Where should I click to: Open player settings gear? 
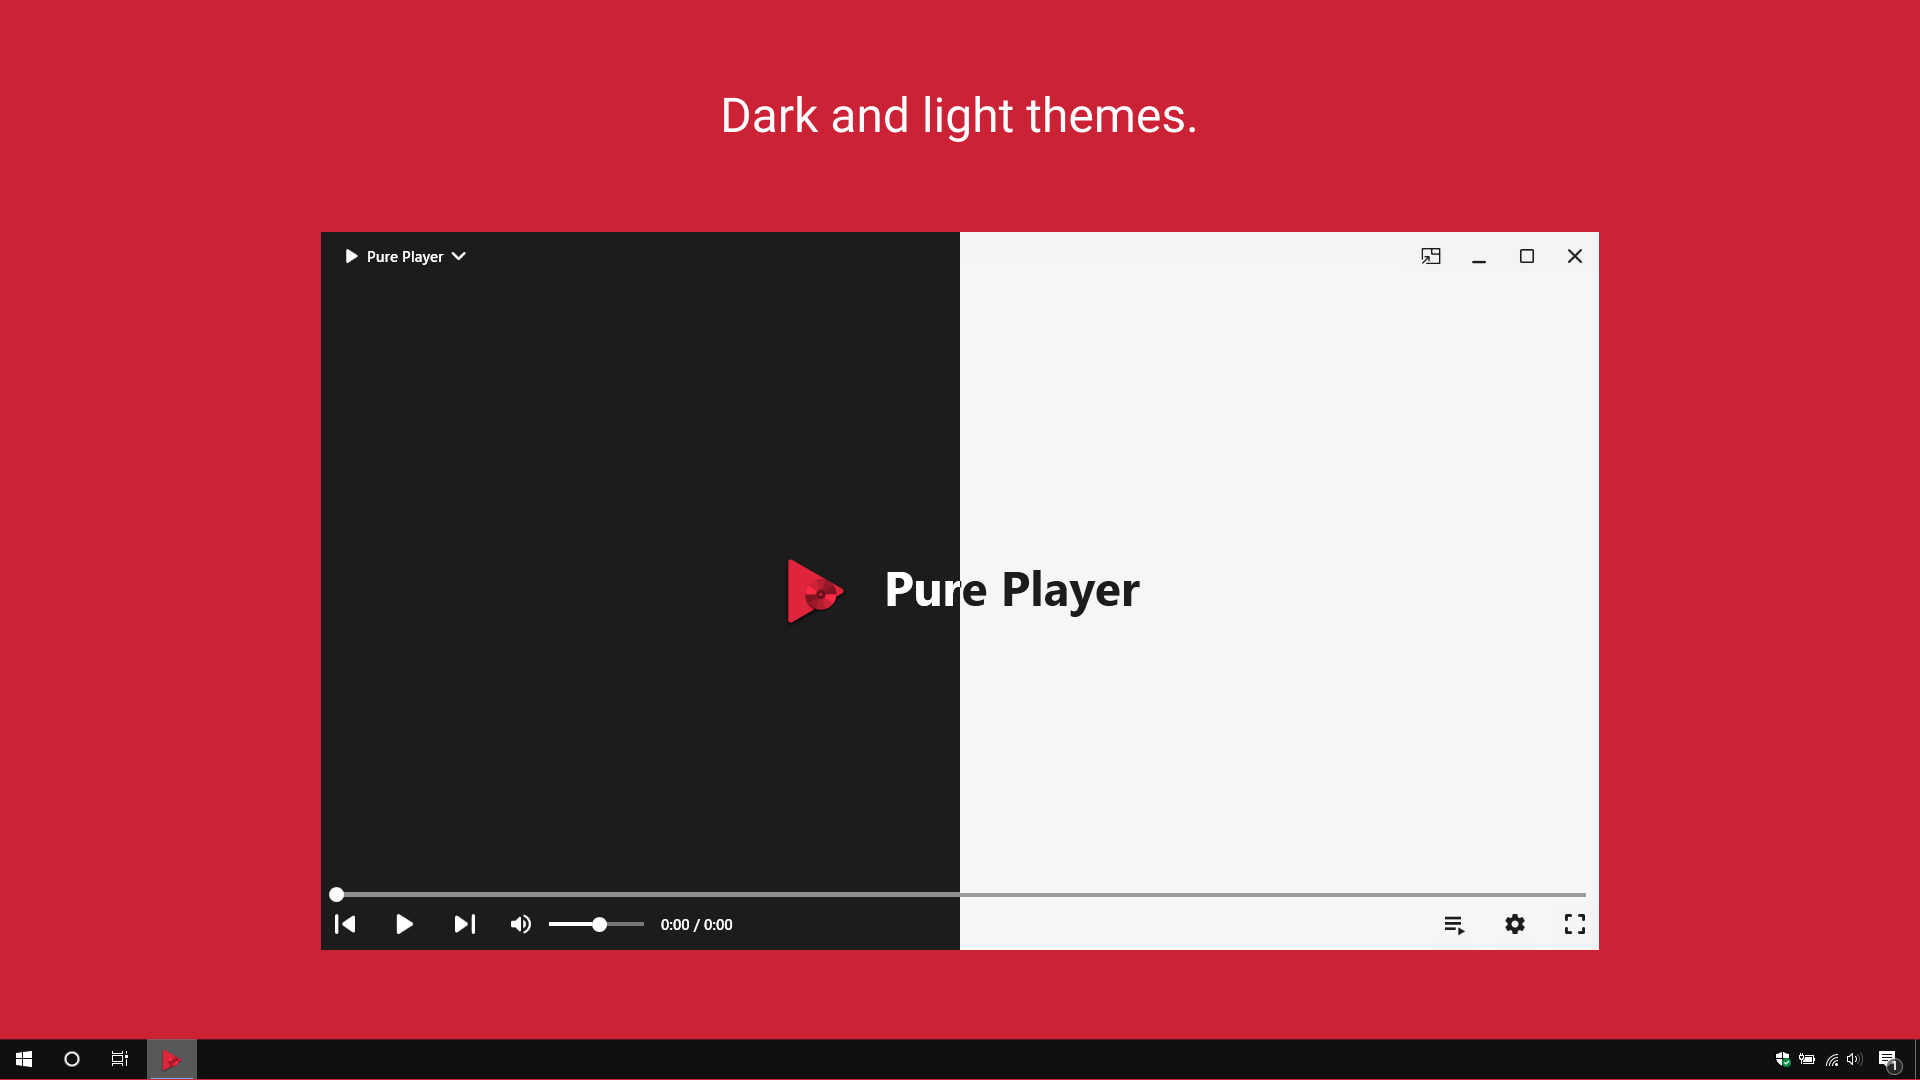coord(1515,924)
